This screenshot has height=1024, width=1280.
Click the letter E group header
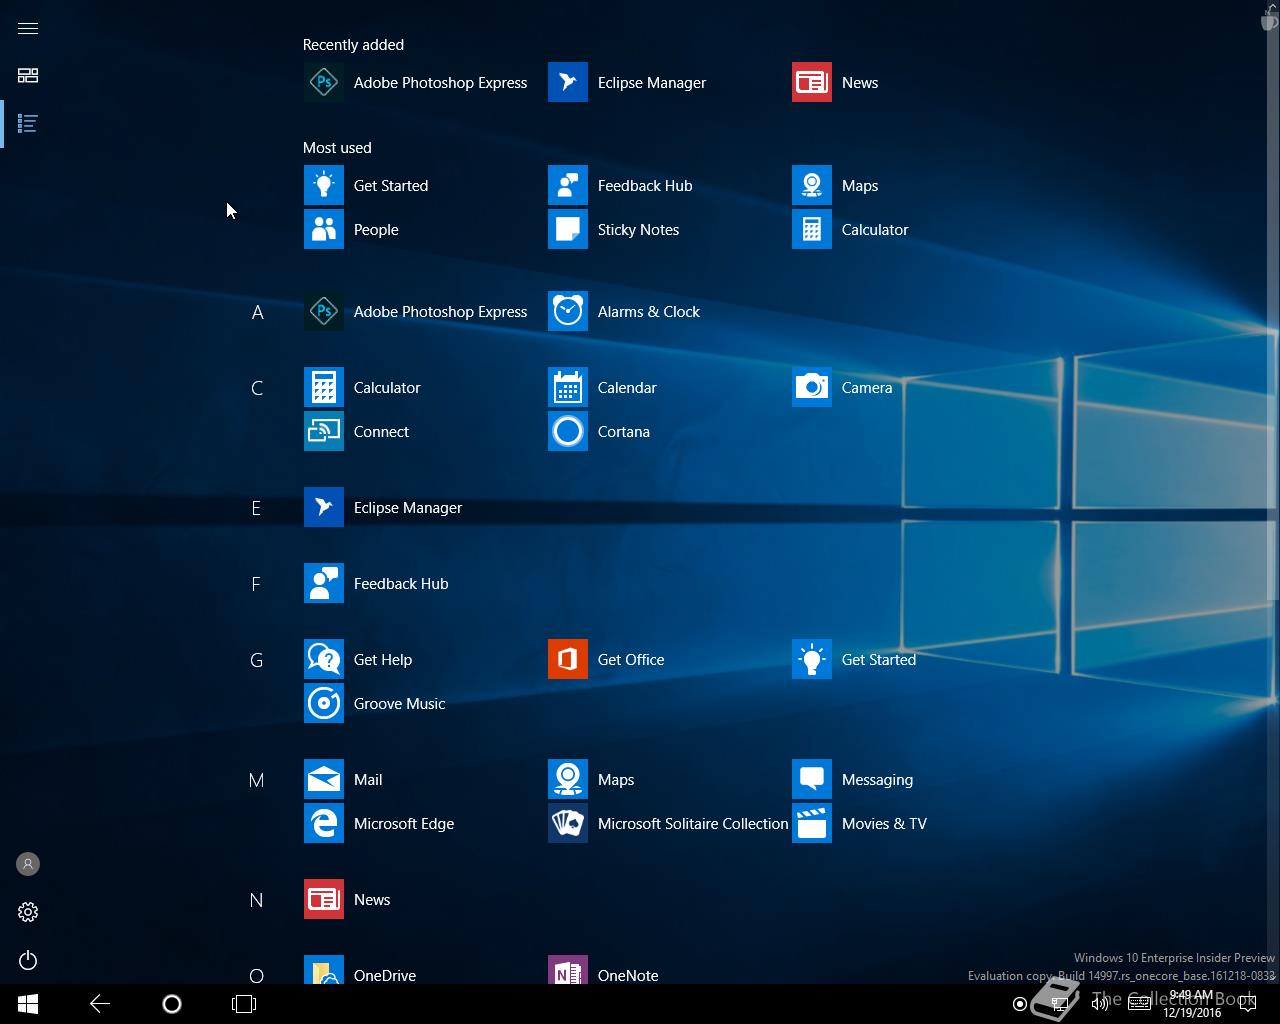[x=257, y=508]
